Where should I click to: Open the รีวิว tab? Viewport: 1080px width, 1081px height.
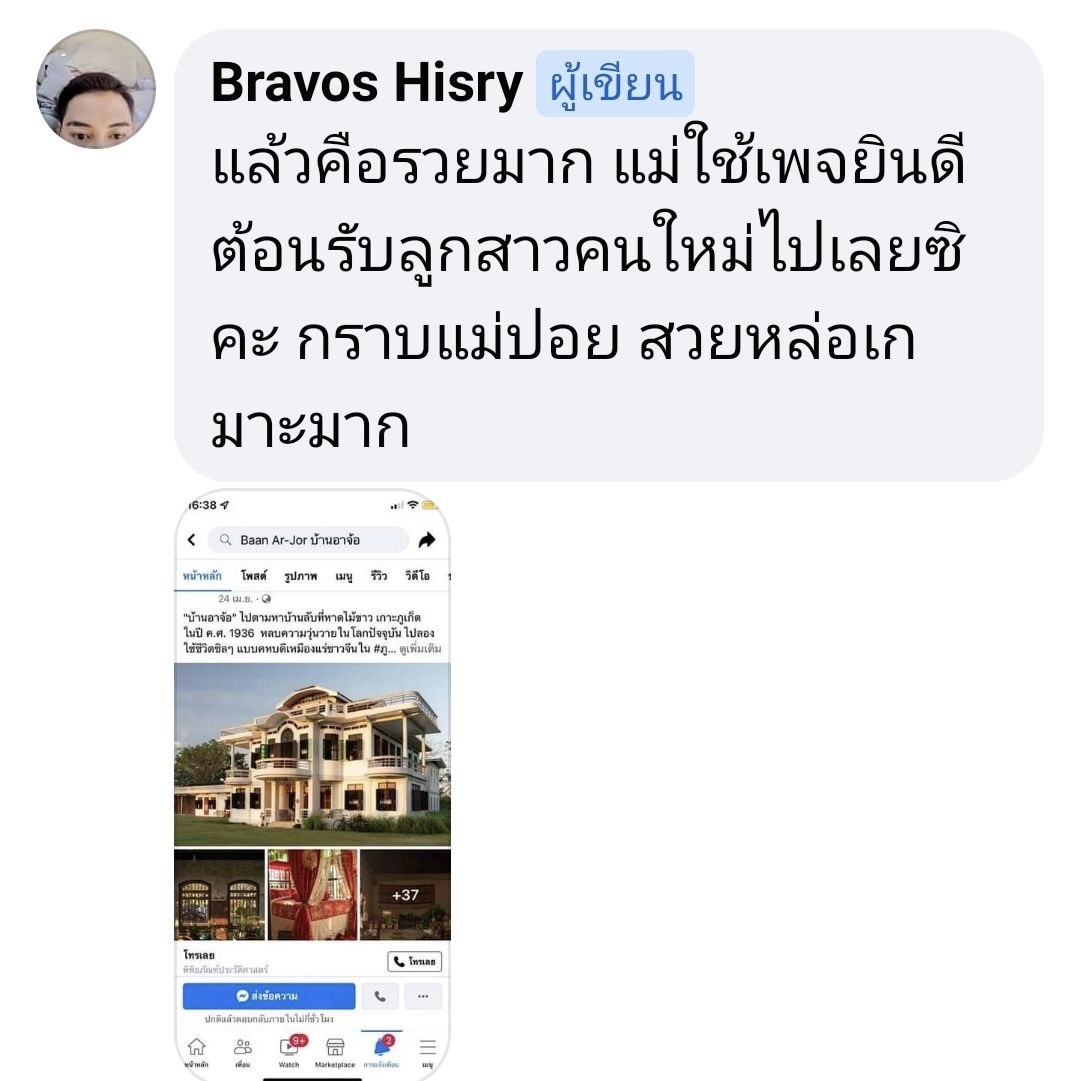(x=378, y=576)
